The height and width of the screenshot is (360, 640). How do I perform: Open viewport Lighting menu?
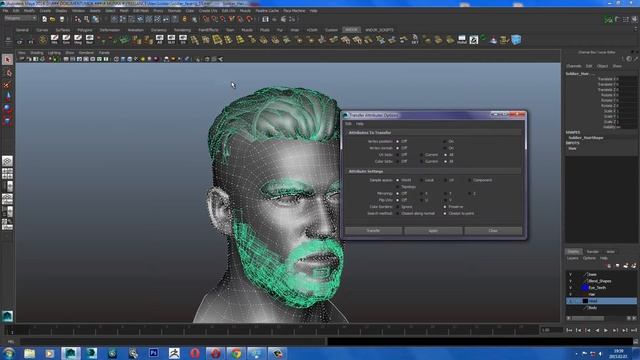pyautogui.click(x=54, y=53)
